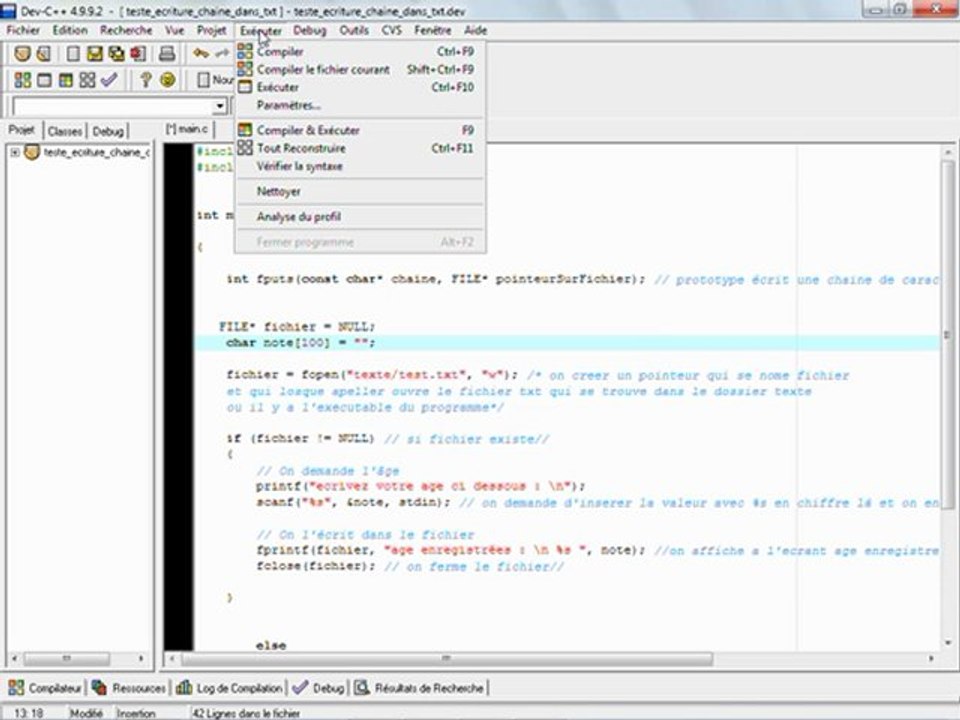Image resolution: width=960 pixels, height=720 pixels.
Task: Open Paramètres... from Exécuter menu
Action: (x=360, y=105)
